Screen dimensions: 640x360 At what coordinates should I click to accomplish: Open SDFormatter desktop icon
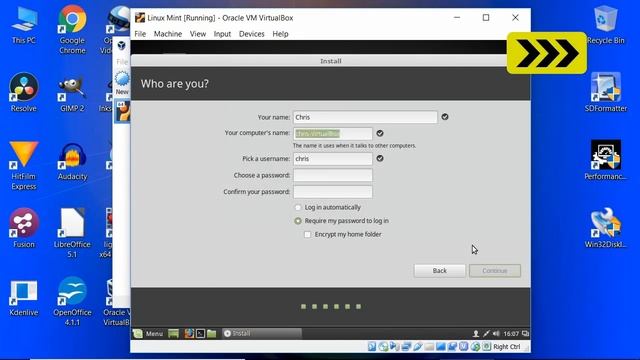coord(606,92)
